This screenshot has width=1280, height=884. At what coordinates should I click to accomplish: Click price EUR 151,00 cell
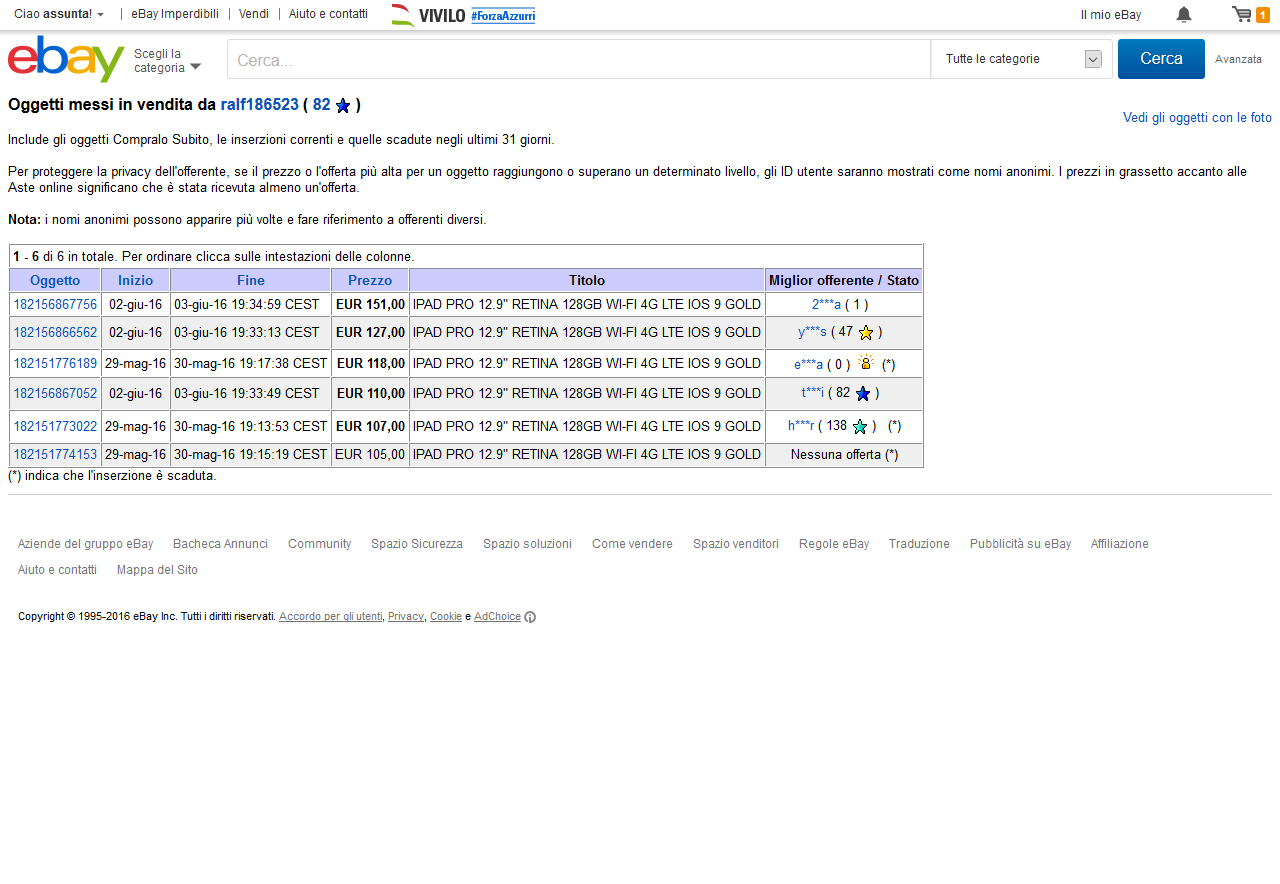click(x=370, y=304)
